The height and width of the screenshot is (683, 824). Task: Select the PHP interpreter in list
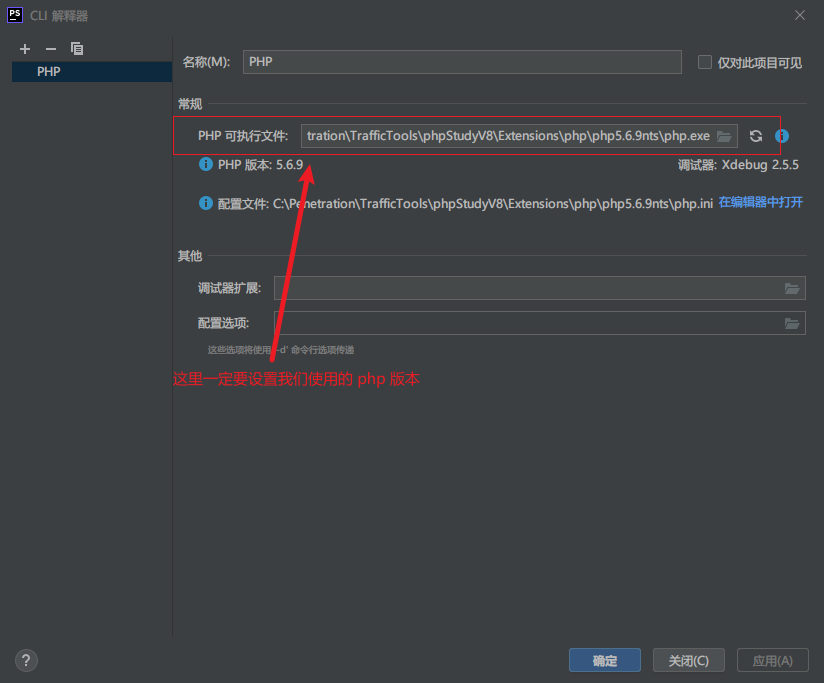[x=92, y=71]
